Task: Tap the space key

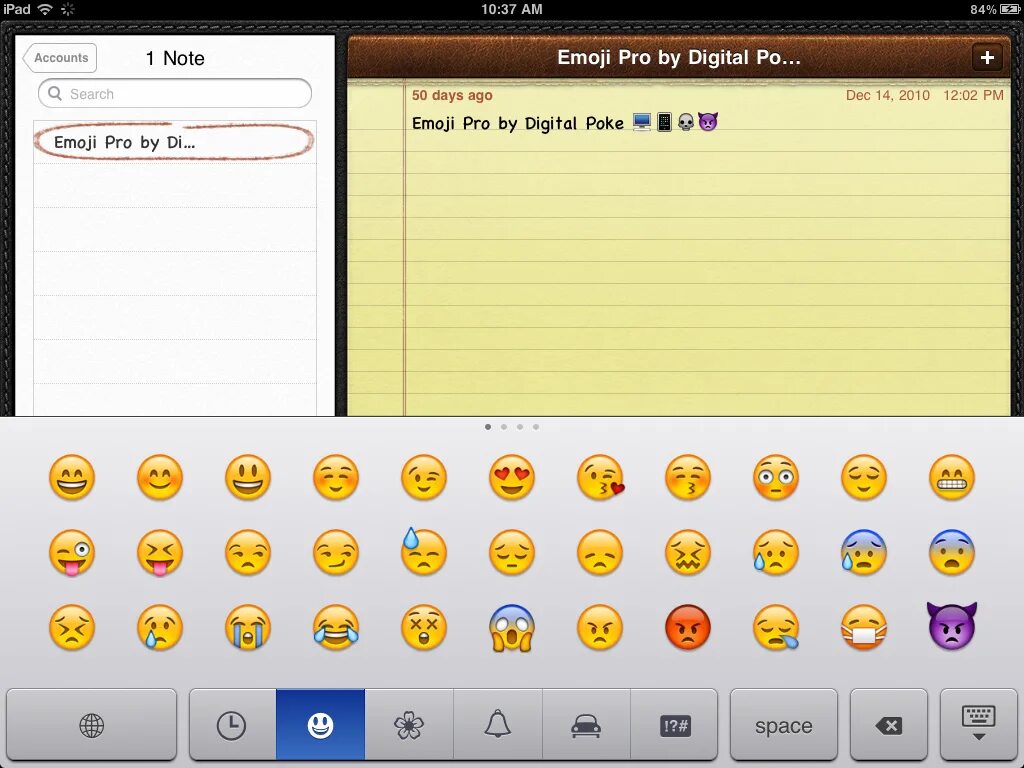Action: (x=784, y=725)
